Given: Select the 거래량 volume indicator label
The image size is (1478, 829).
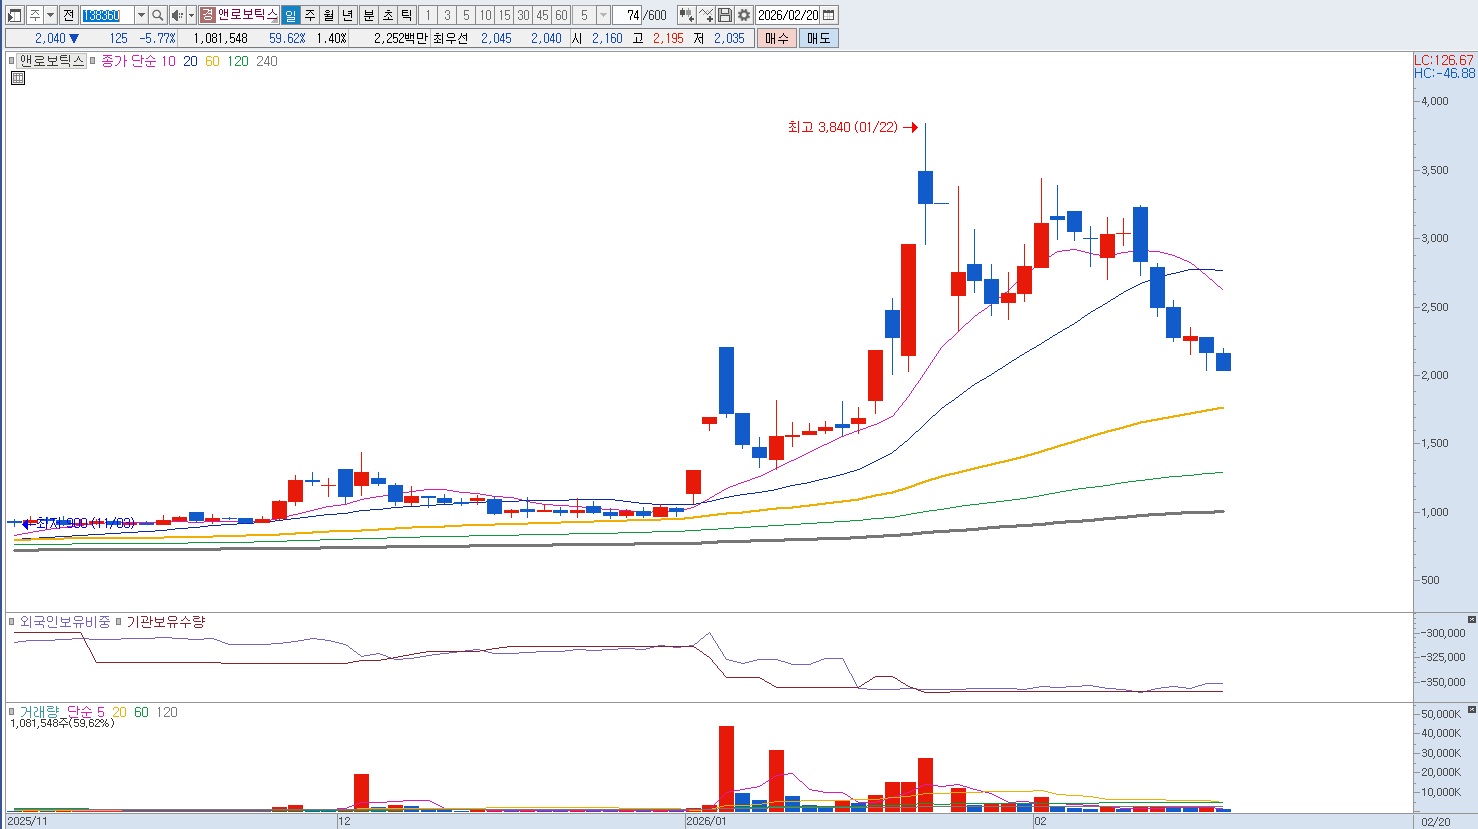Looking at the screenshot, I should pyautogui.click(x=39, y=712).
